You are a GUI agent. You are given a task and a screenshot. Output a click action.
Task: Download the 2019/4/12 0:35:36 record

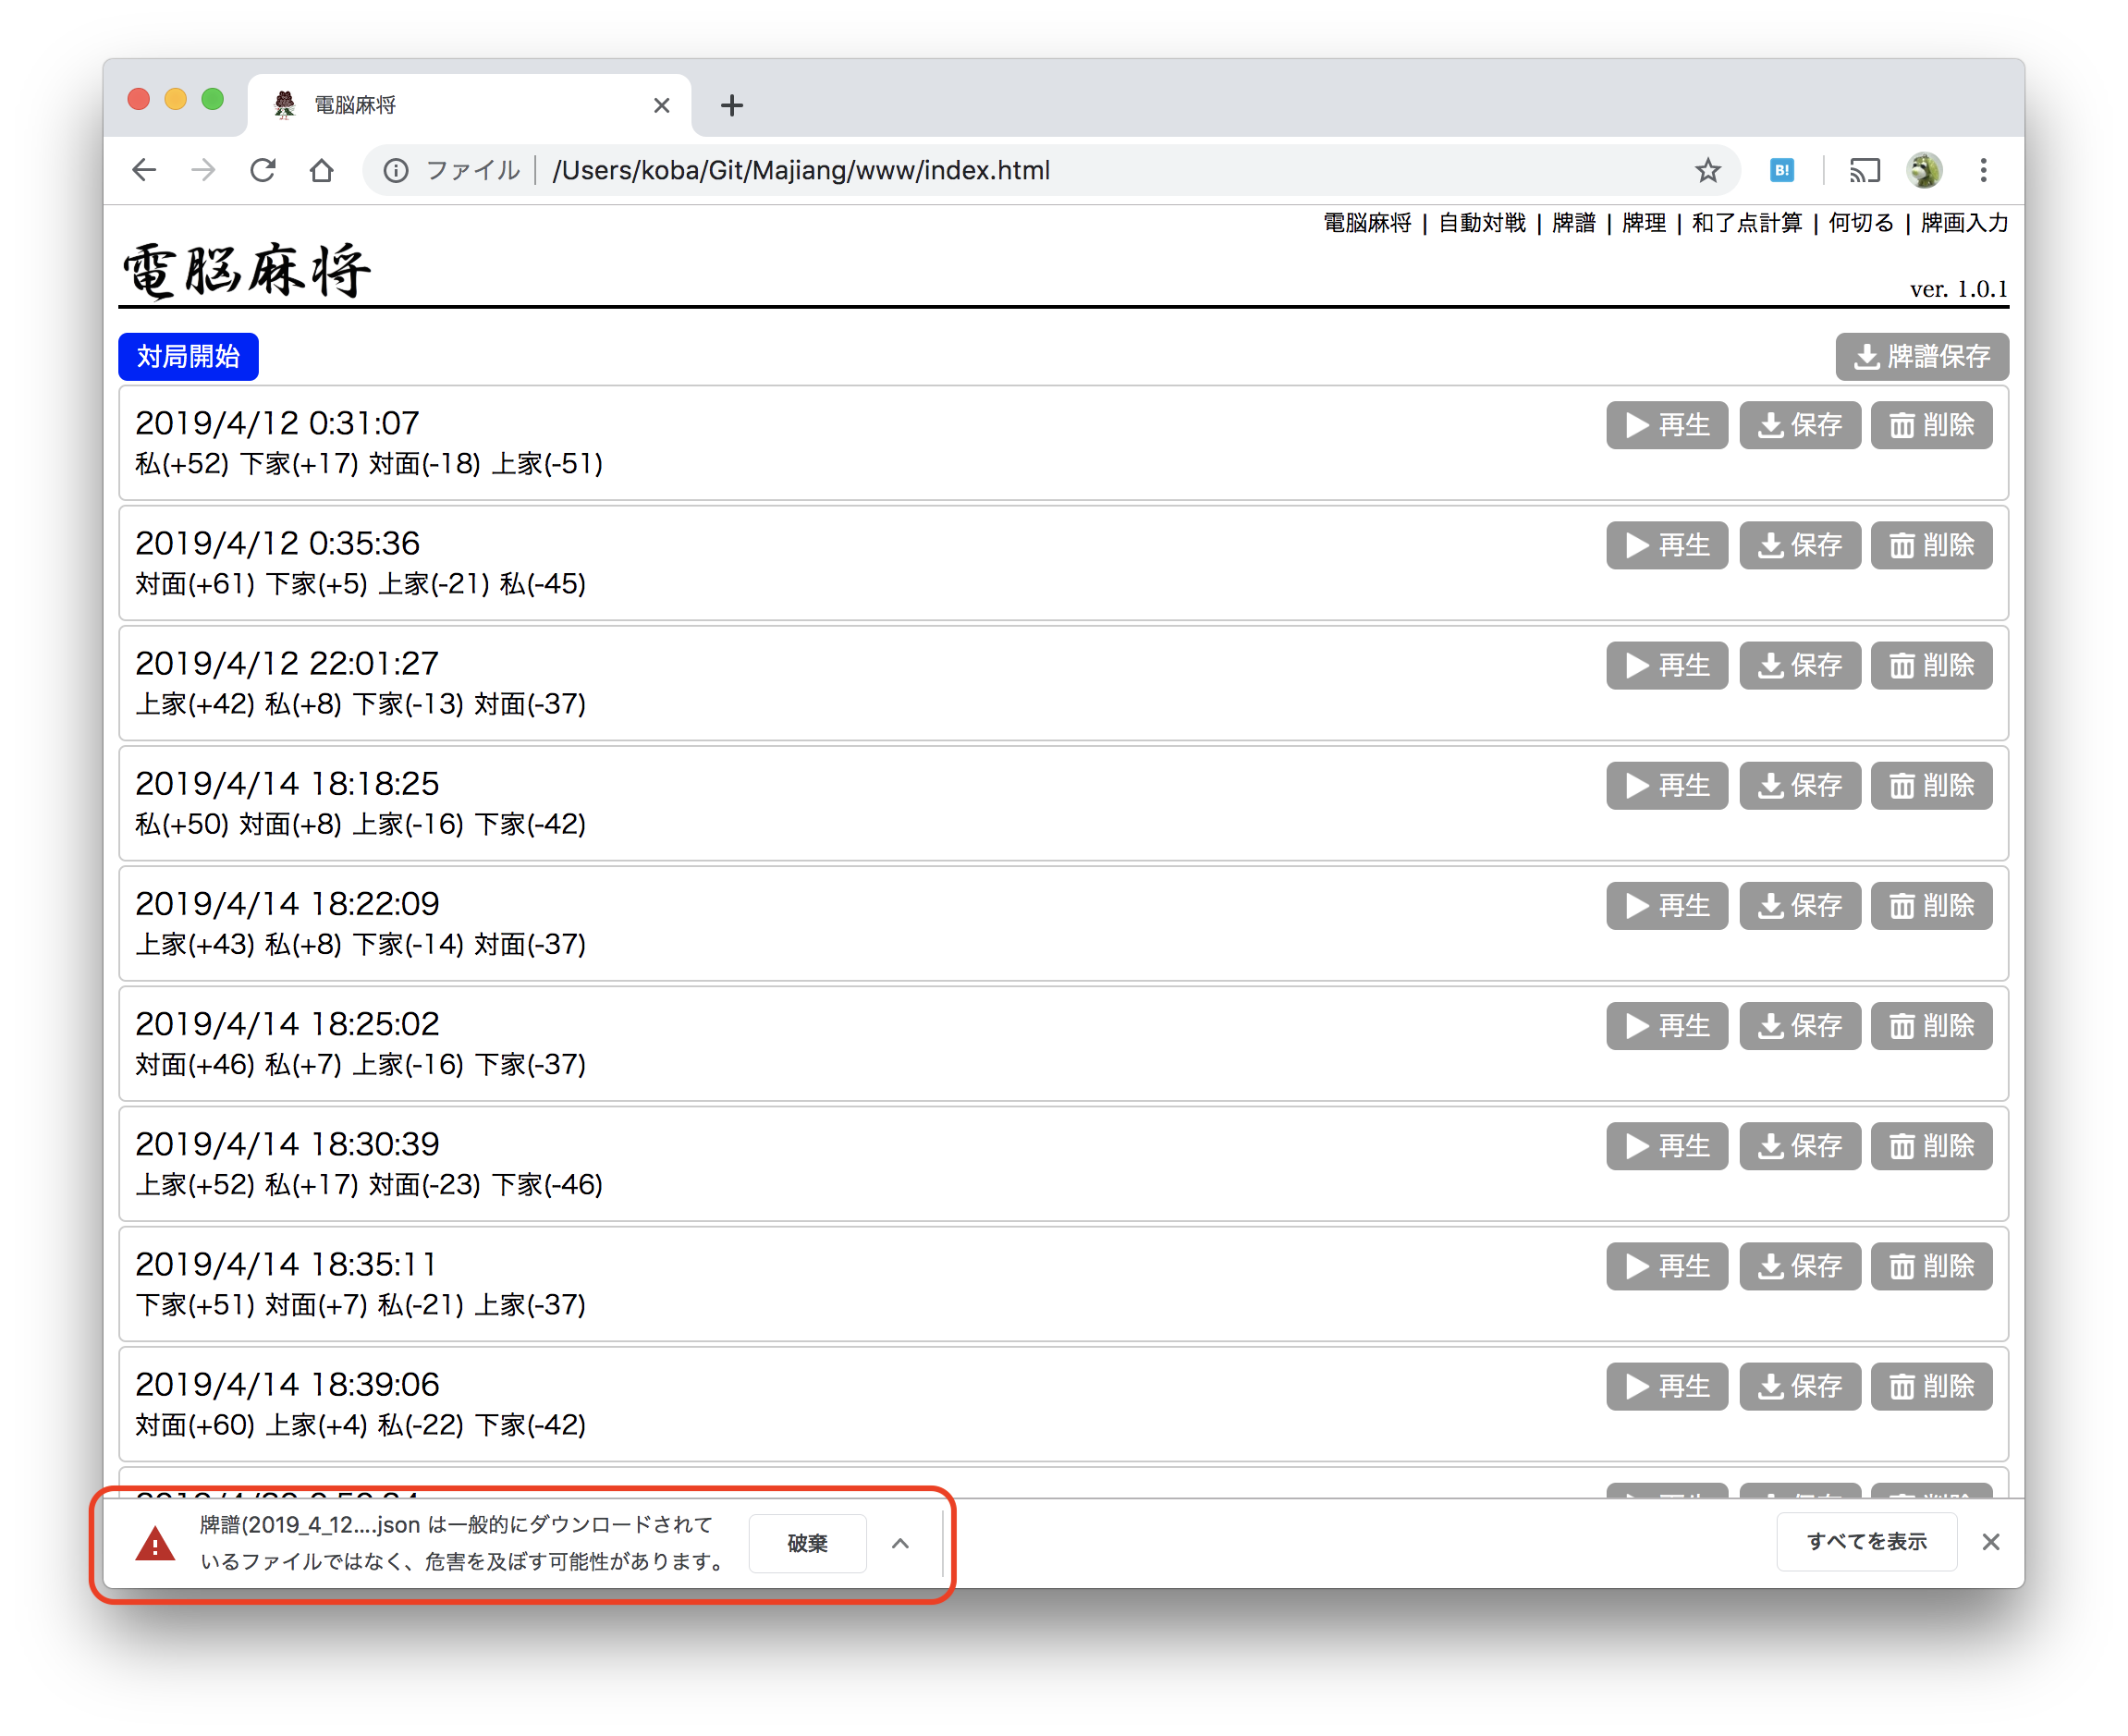pyautogui.click(x=1799, y=545)
